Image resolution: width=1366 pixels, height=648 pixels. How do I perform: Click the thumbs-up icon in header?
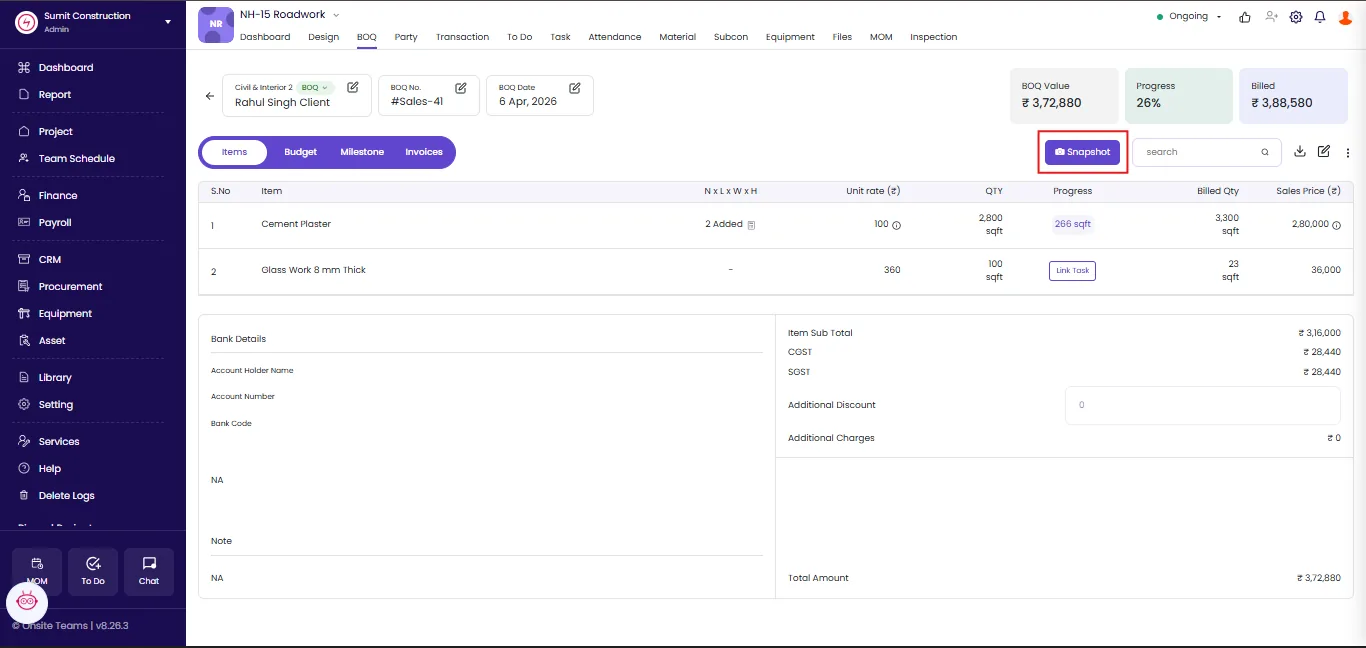click(x=1245, y=17)
